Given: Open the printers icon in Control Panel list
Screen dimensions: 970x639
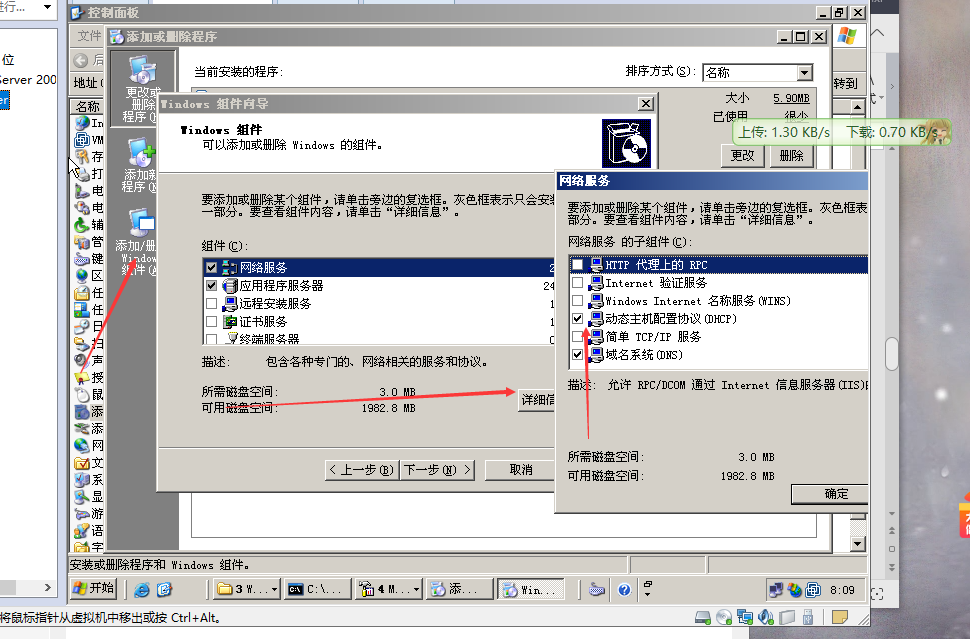Looking at the screenshot, I should [82, 174].
